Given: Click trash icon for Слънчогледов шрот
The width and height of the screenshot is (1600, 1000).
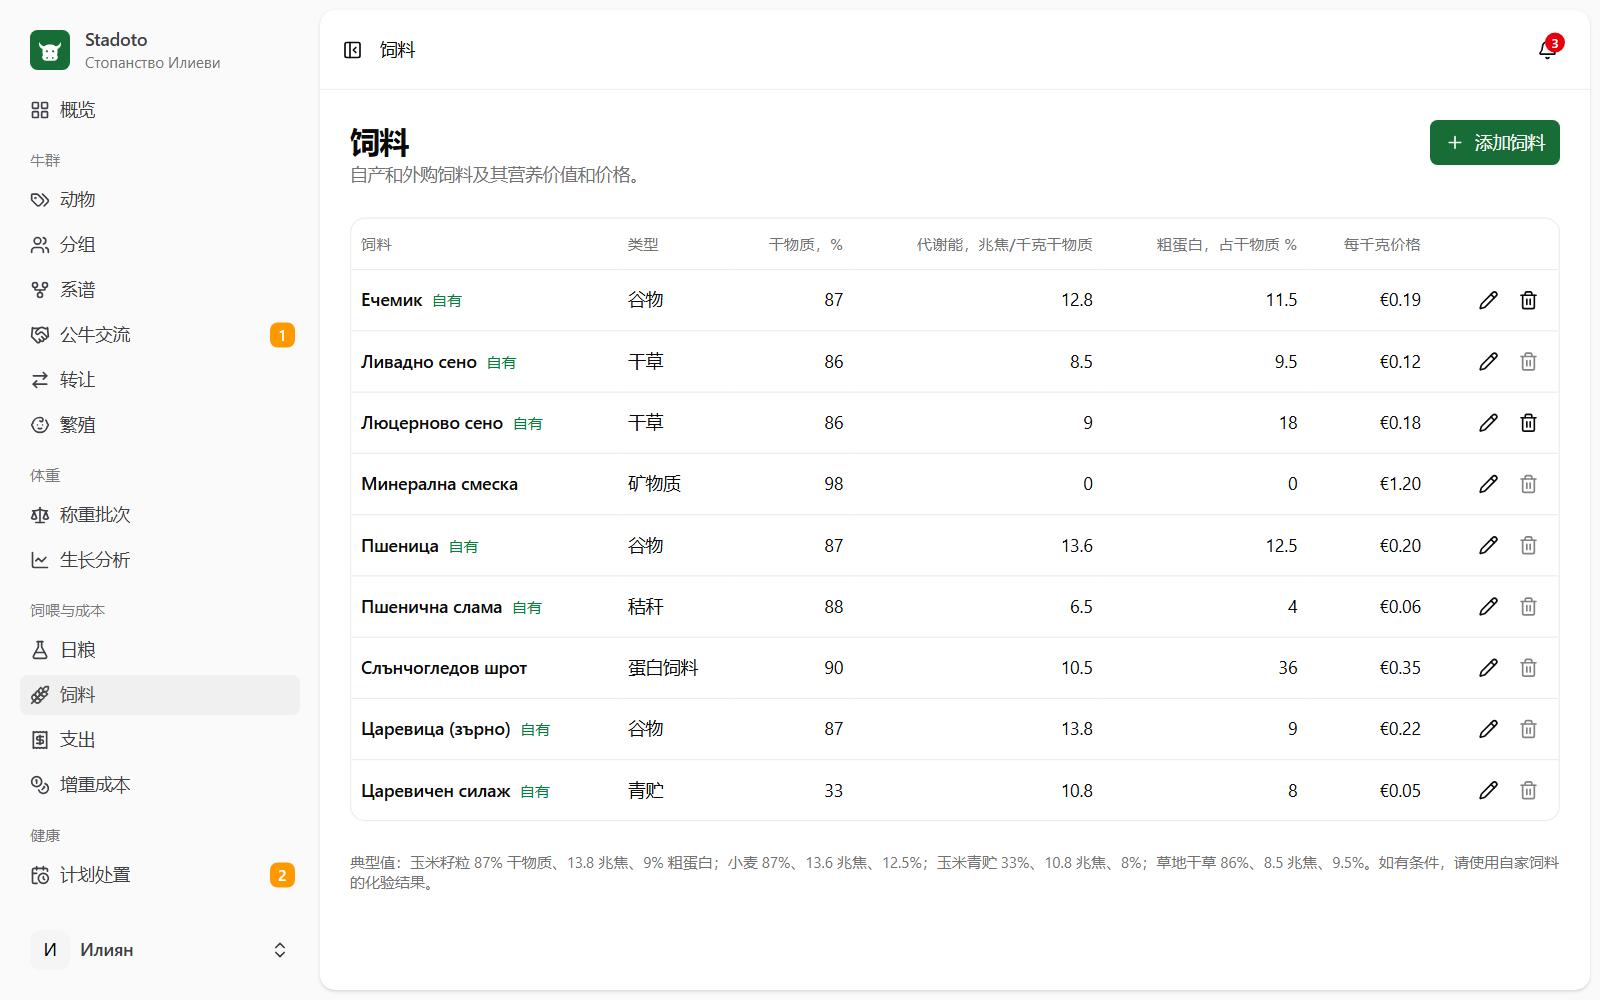Looking at the screenshot, I should coord(1528,668).
